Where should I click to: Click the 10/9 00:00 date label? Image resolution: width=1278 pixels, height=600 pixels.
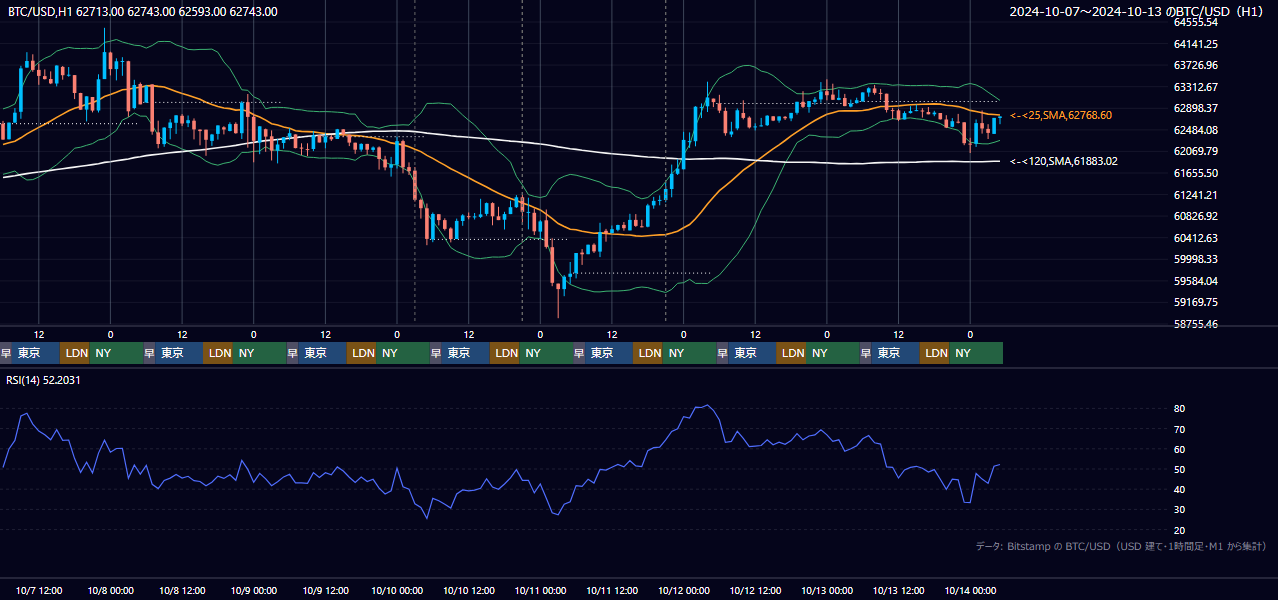tap(254, 590)
